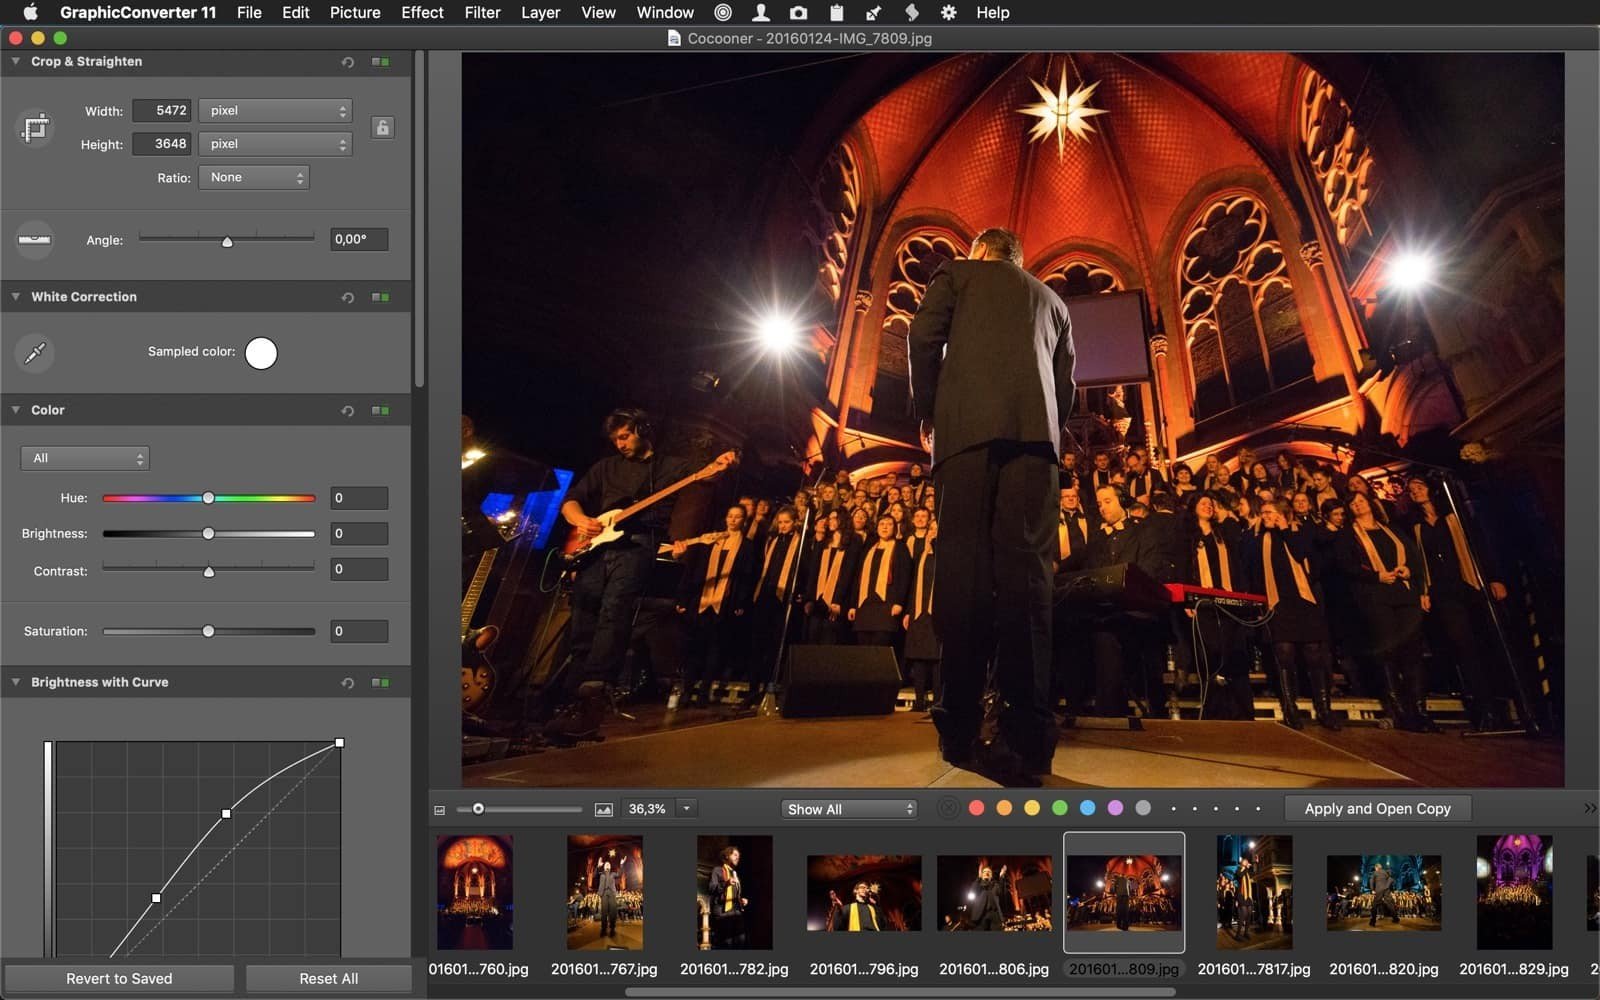
Task: Select the crop tool icon
Action: tap(35, 128)
